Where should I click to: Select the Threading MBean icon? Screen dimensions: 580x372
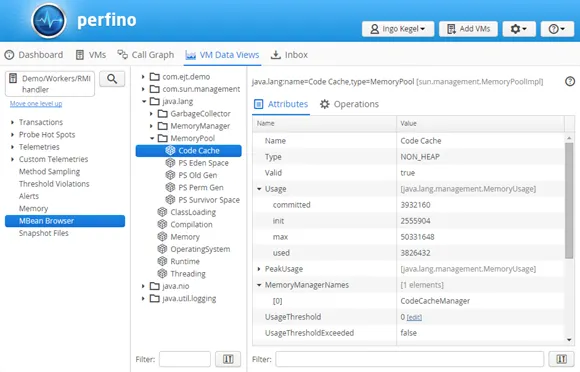pos(162,274)
